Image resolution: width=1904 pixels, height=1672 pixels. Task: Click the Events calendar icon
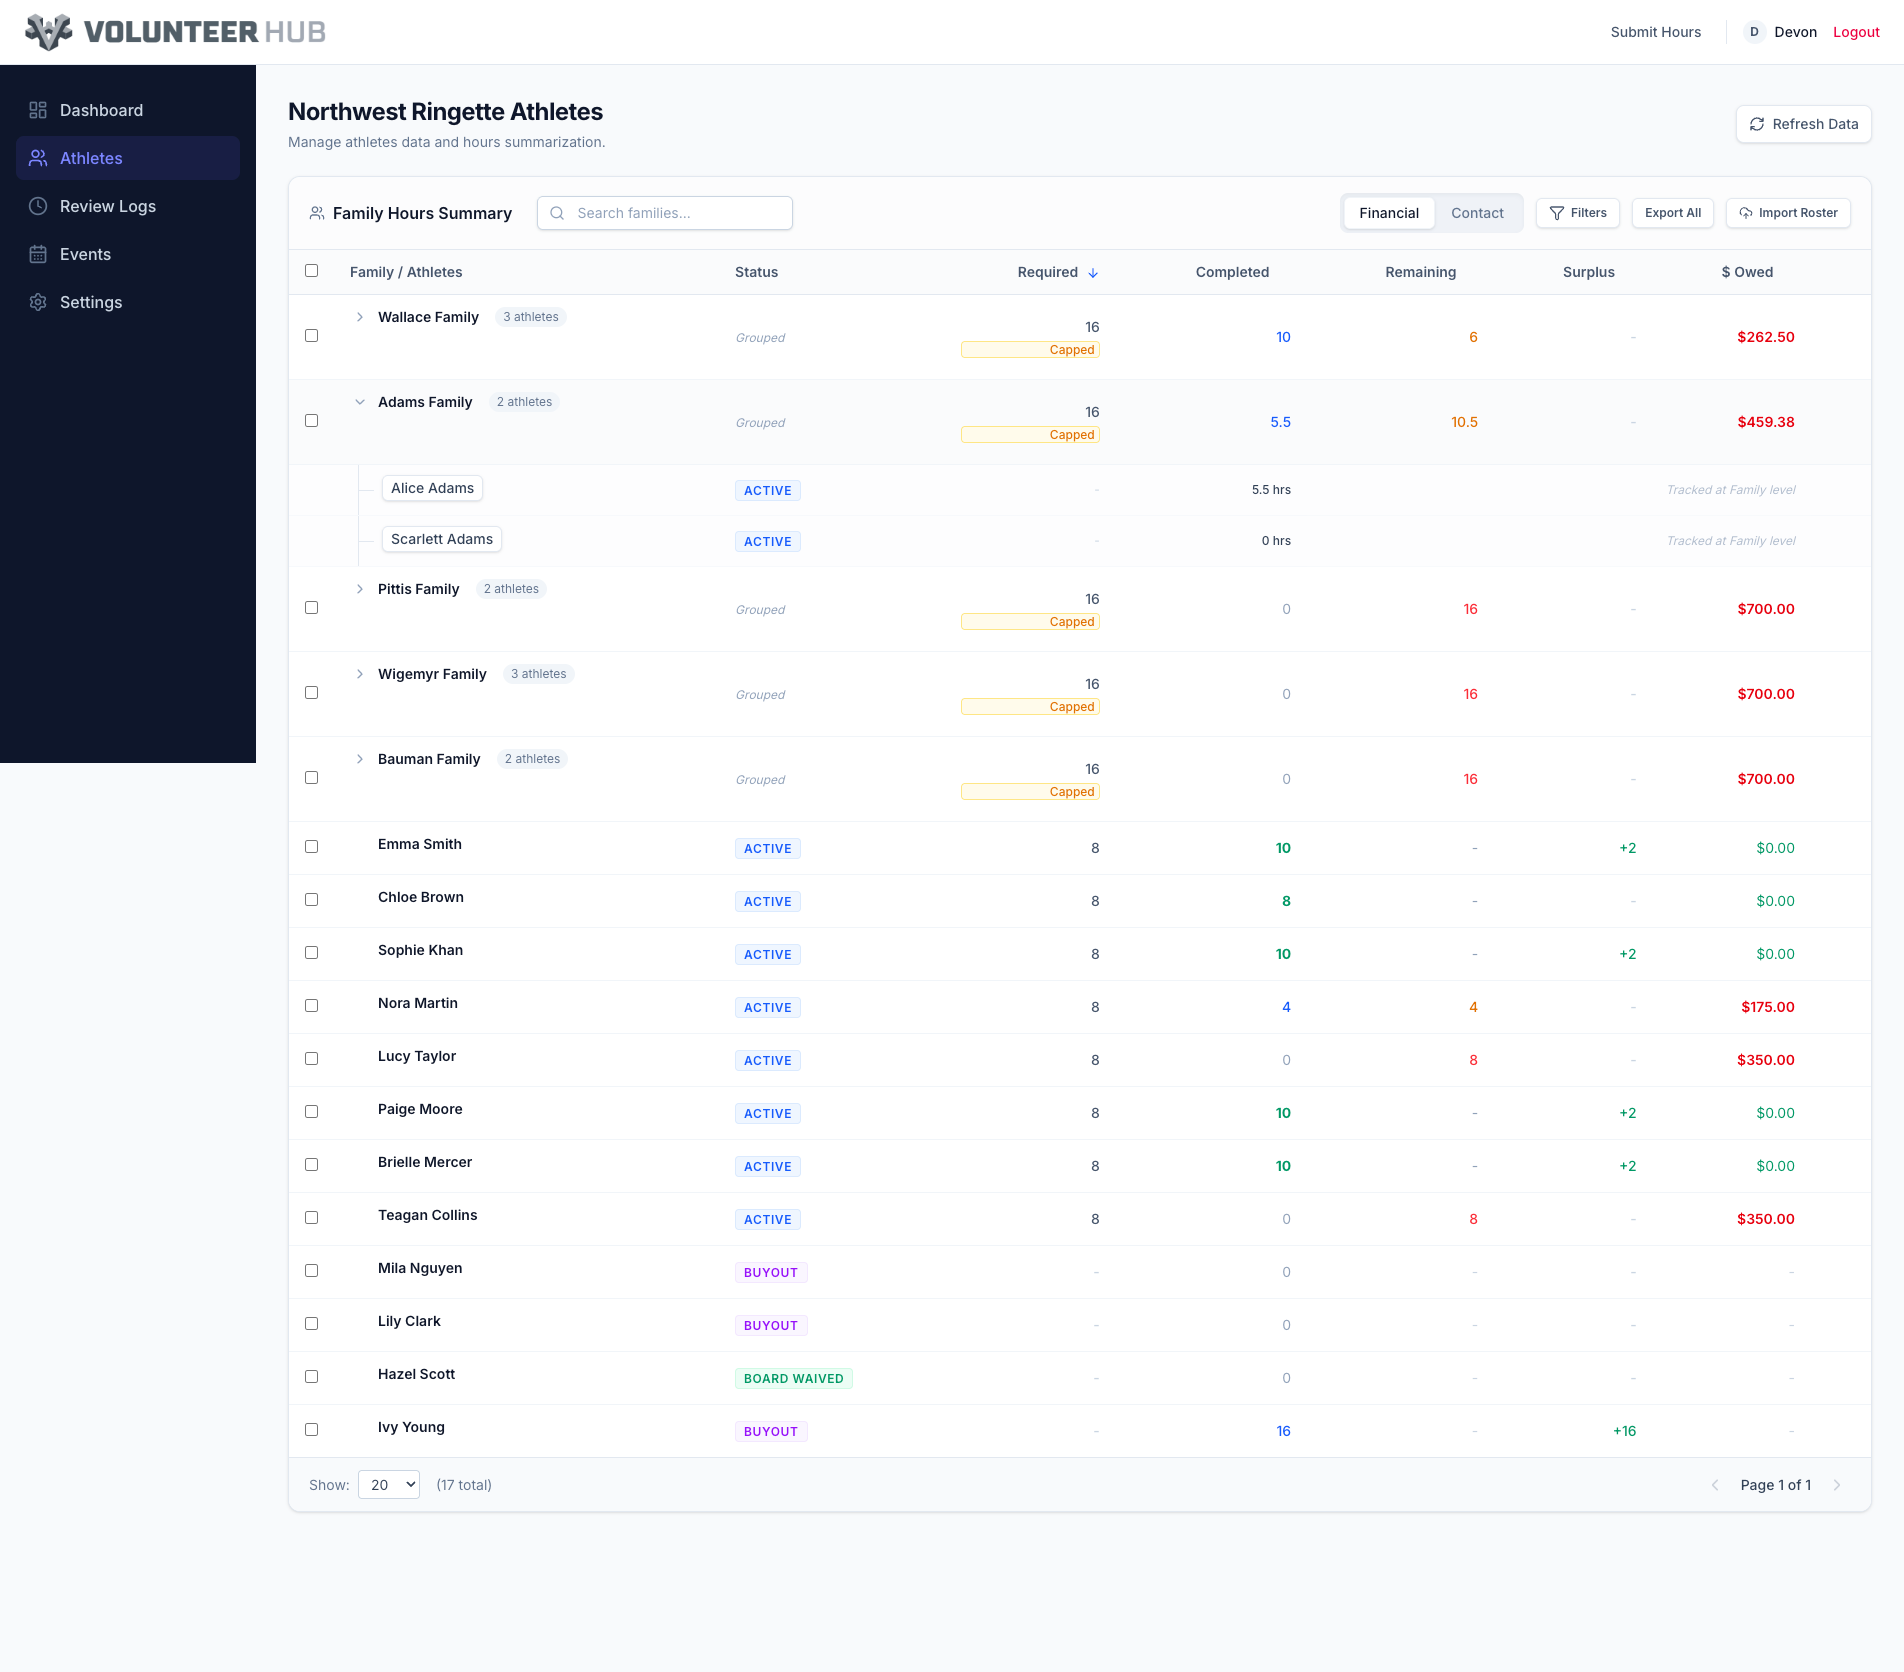pyautogui.click(x=38, y=254)
